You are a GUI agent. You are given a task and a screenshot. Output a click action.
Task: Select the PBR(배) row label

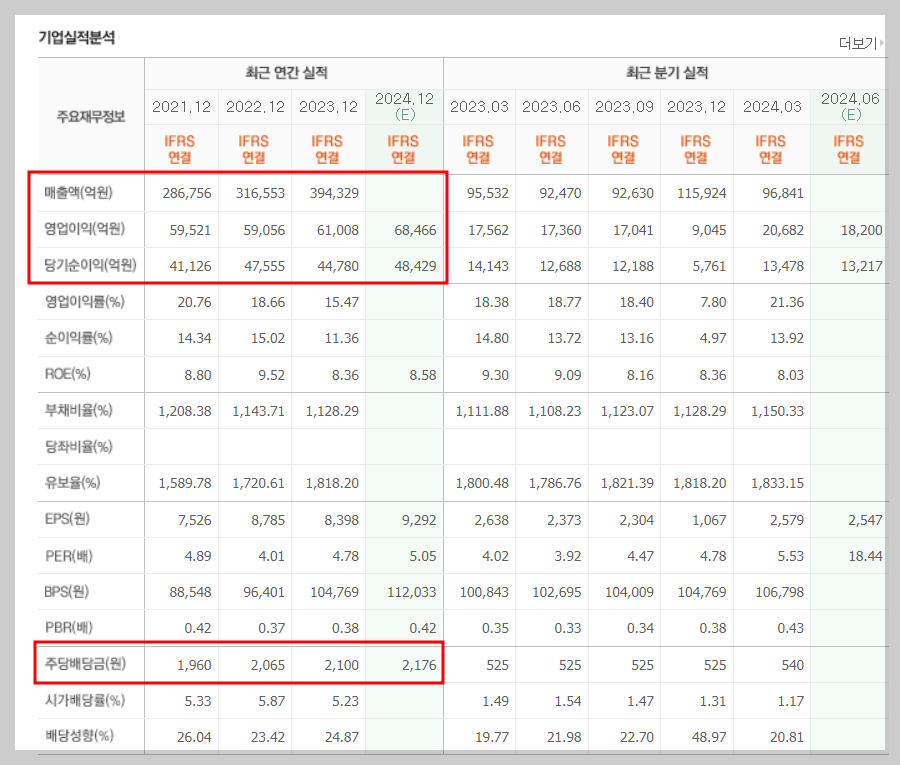(68, 627)
